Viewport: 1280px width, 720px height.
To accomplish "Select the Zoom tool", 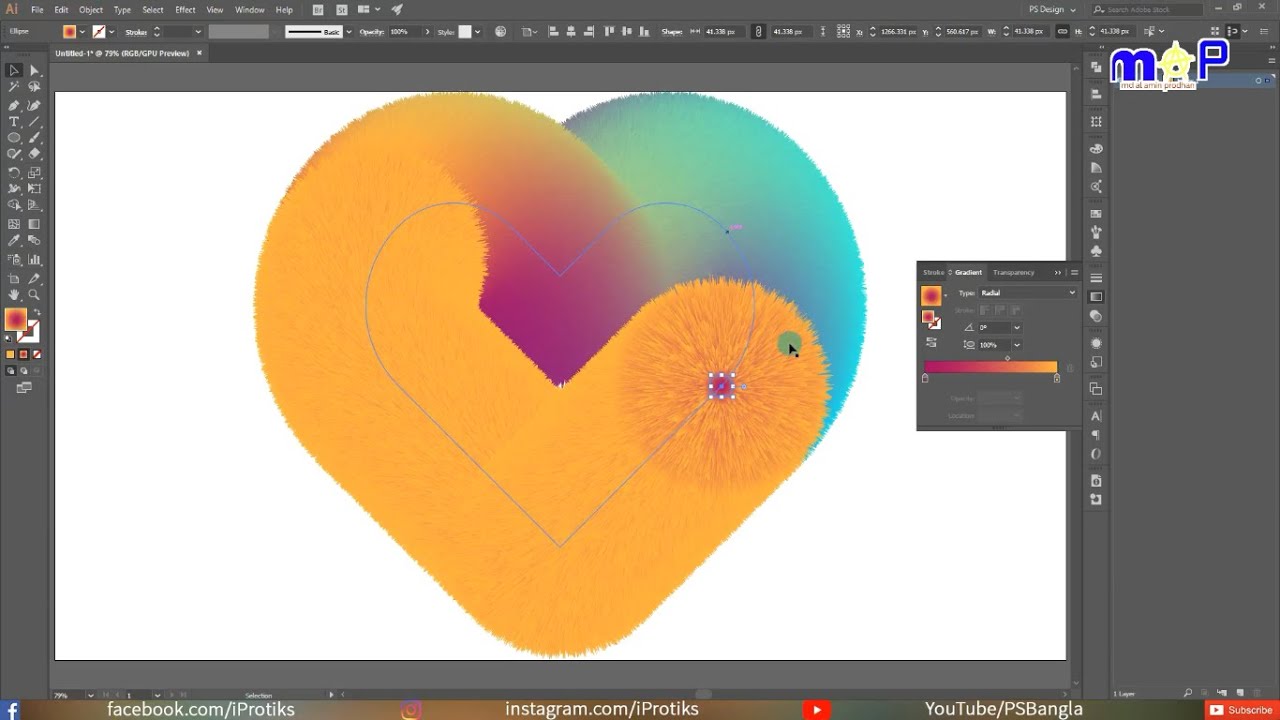I will (34, 295).
